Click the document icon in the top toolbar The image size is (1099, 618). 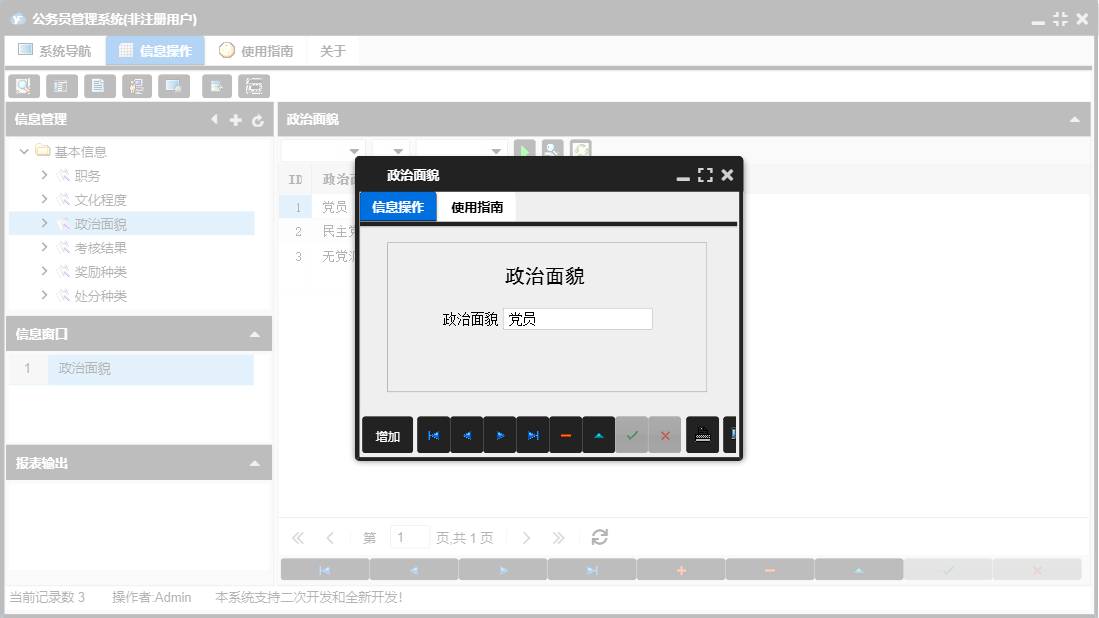pos(99,86)
